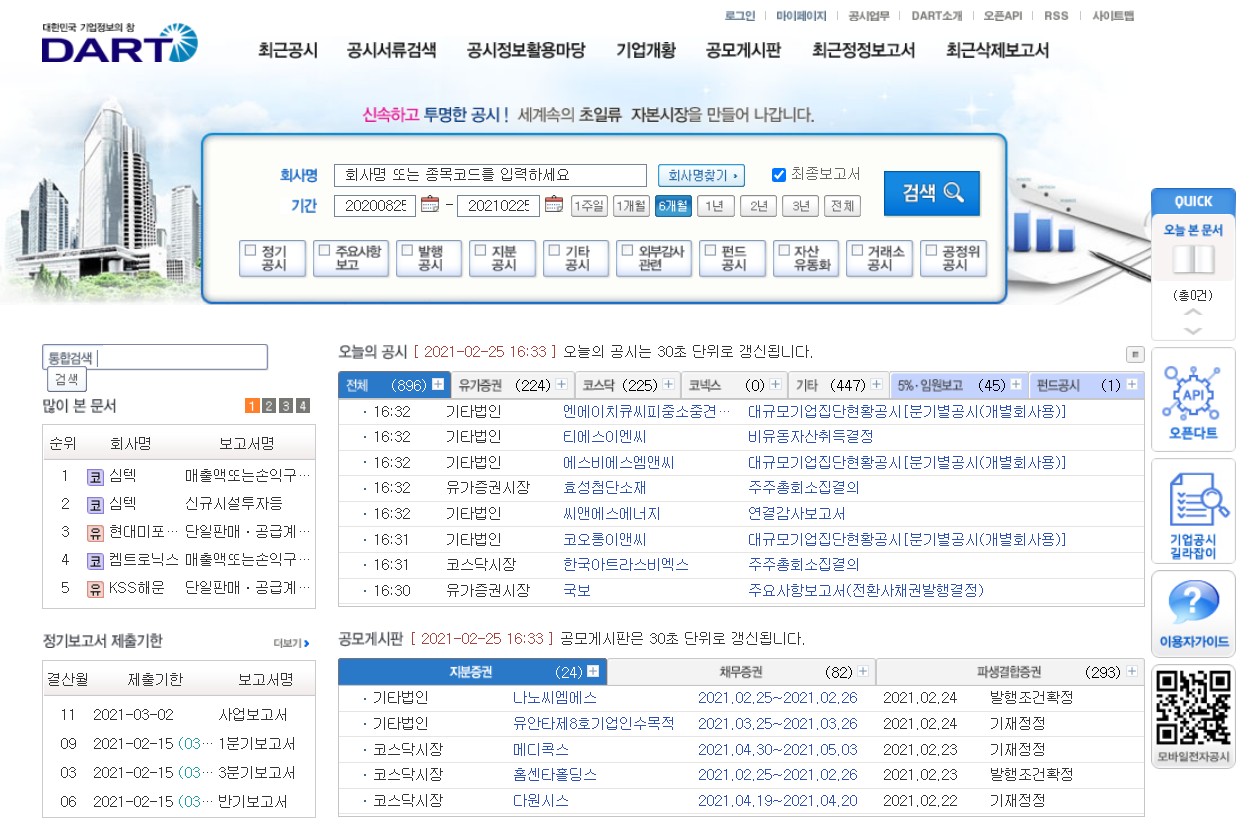
Task: Open the 효성첨단소재 company link
Action: pos(605,488)
